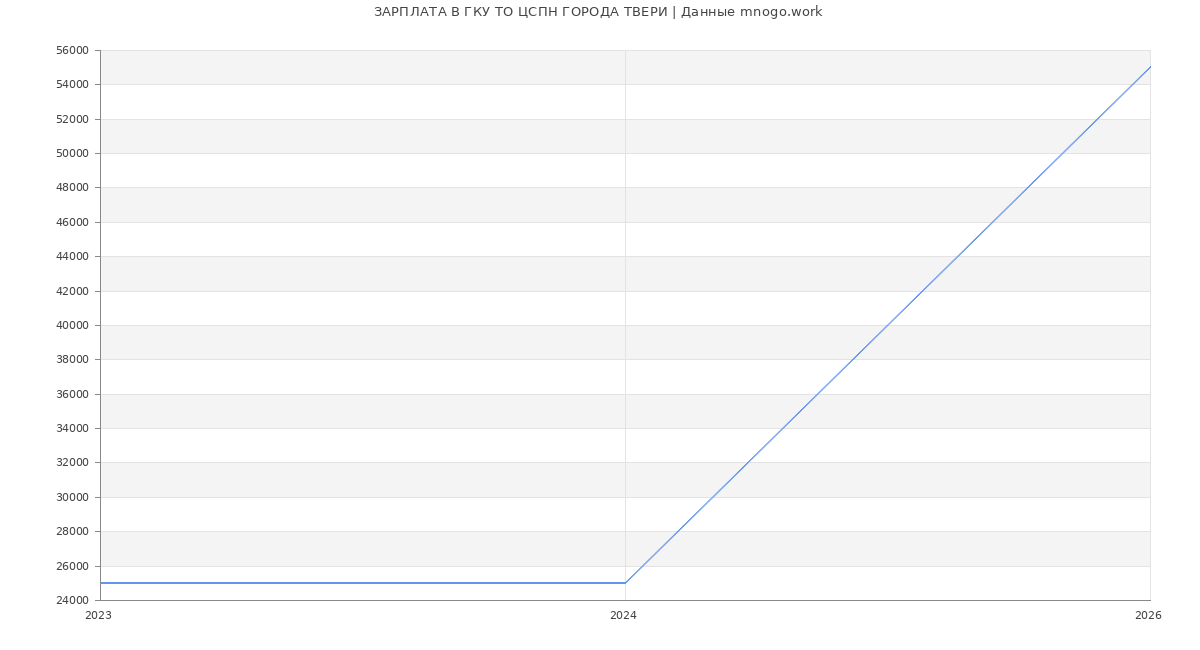Click the 2023 x-axis year label
The width and height of the screenshot is (1200, 650).
pos(99,616)
